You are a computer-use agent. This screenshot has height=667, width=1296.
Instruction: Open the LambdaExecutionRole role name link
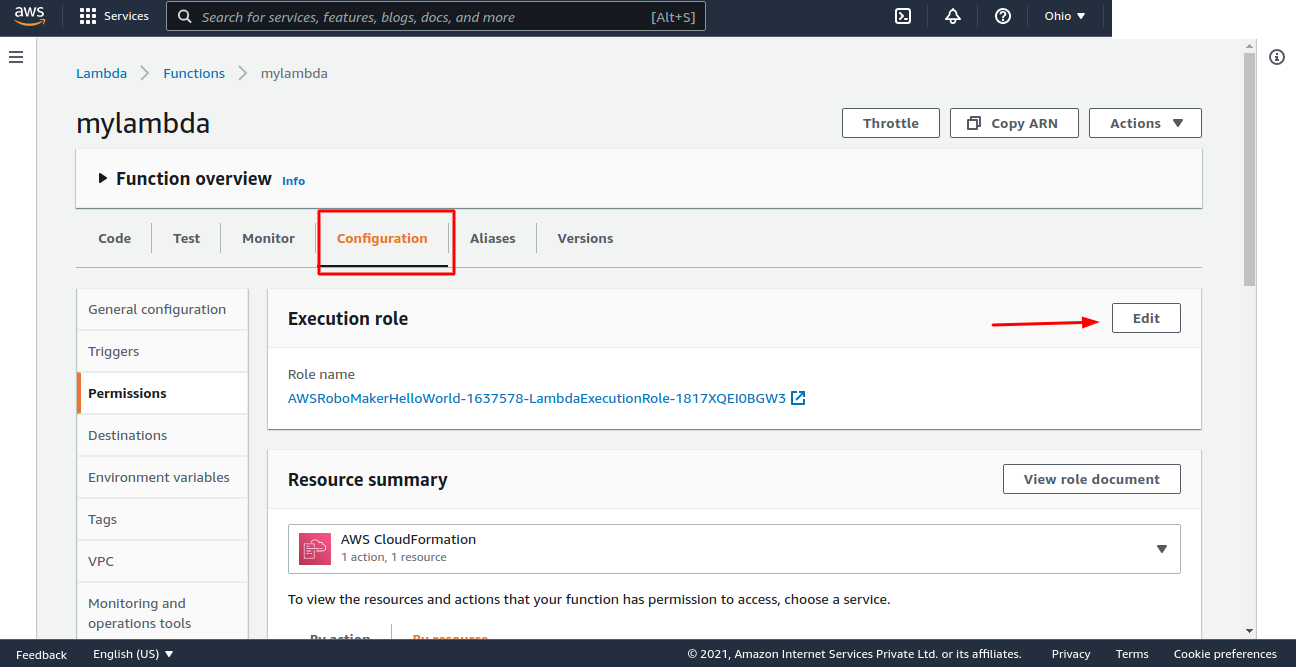tap(537, 398)
